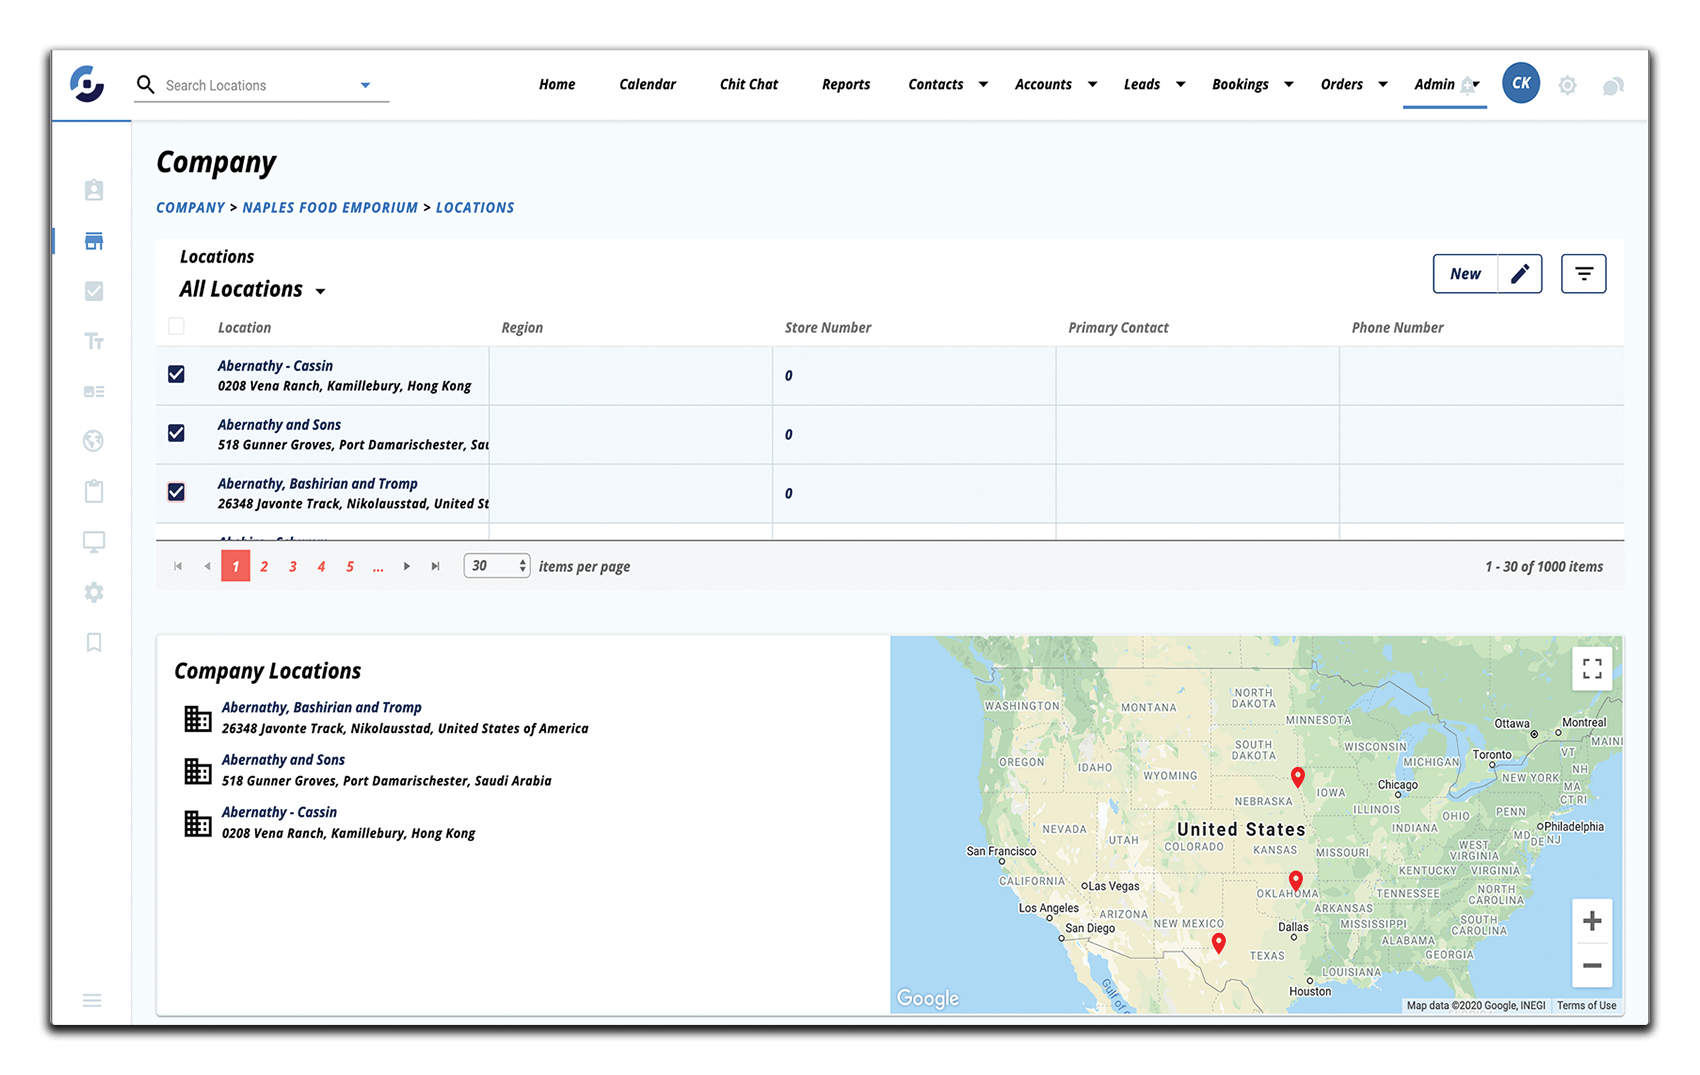Jump to the last page arrow
Screen dimensions: 1700x1075
coord(436,566)
